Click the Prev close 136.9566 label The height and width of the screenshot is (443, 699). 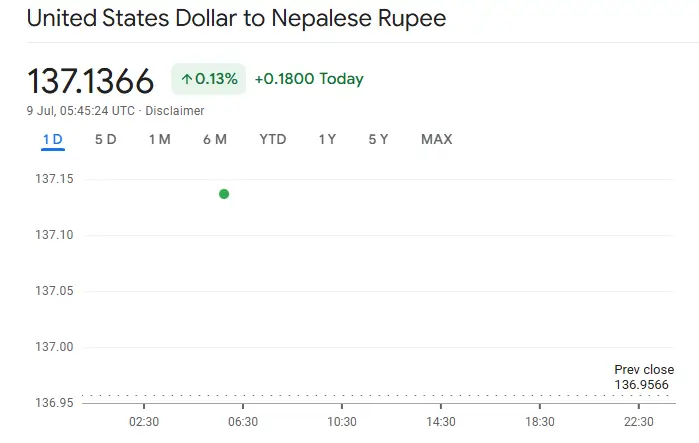(643, 377)
